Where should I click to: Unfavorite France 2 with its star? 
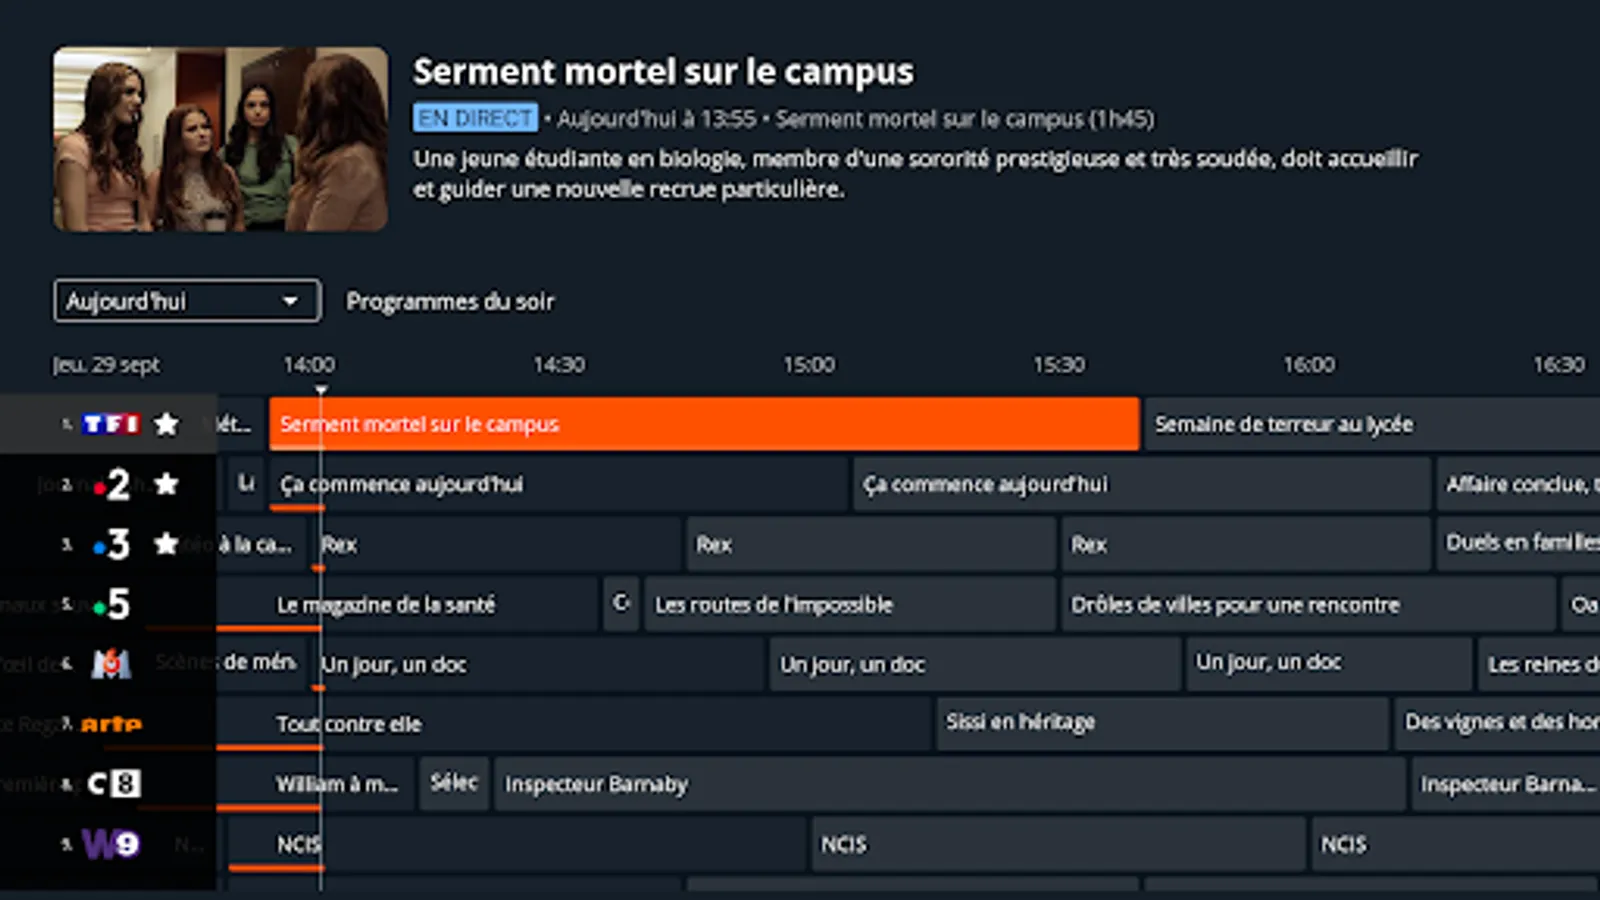(x=166, y=485)
